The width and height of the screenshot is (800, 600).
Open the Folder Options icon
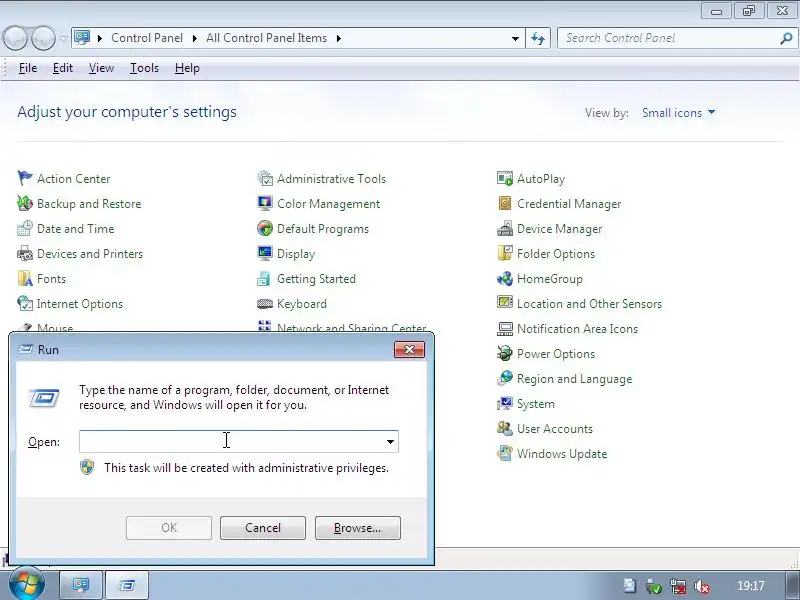coord(505,253)
